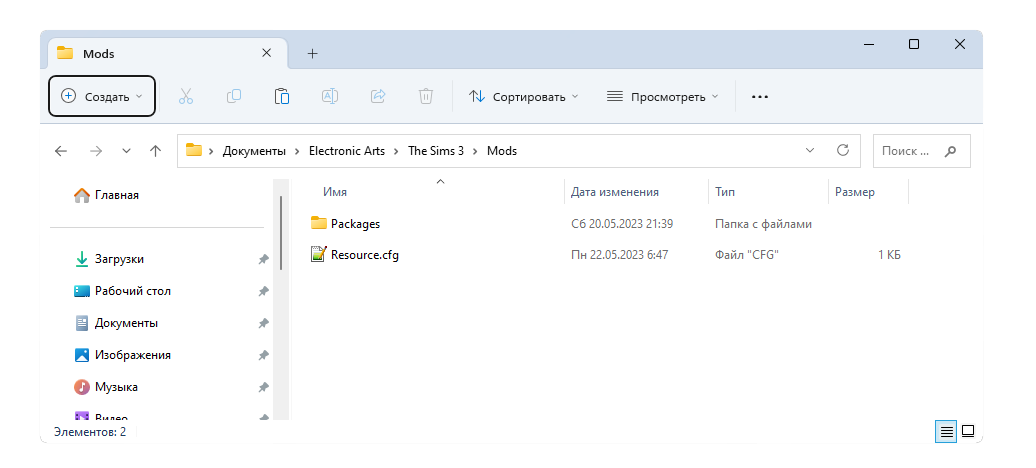Refresh the current folder view
This screenshot has height=468, width=1036.
coord(843,151)
